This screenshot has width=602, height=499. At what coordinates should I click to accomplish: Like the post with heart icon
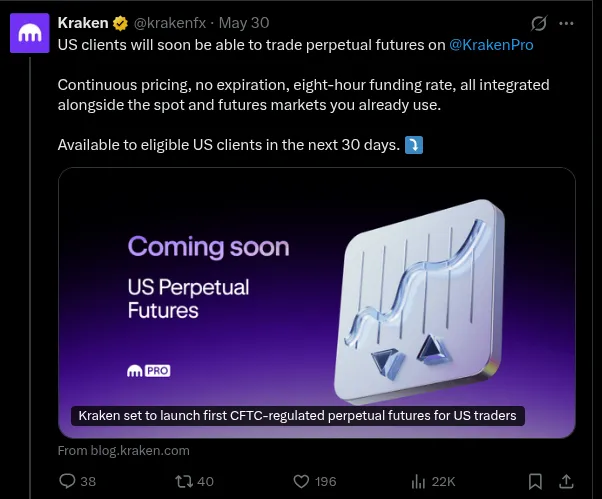click(x=301, y=481)
